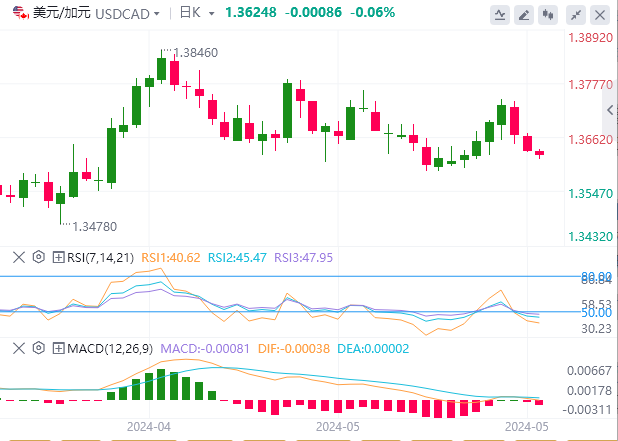Click the US/Canada flag pair icon
The width and height of the screenshot is (618, 441).
(x=21, y=13)
